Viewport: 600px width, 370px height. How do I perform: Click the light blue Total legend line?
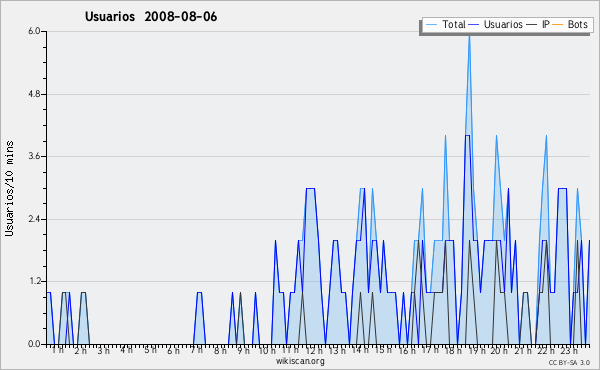point(431,25)
